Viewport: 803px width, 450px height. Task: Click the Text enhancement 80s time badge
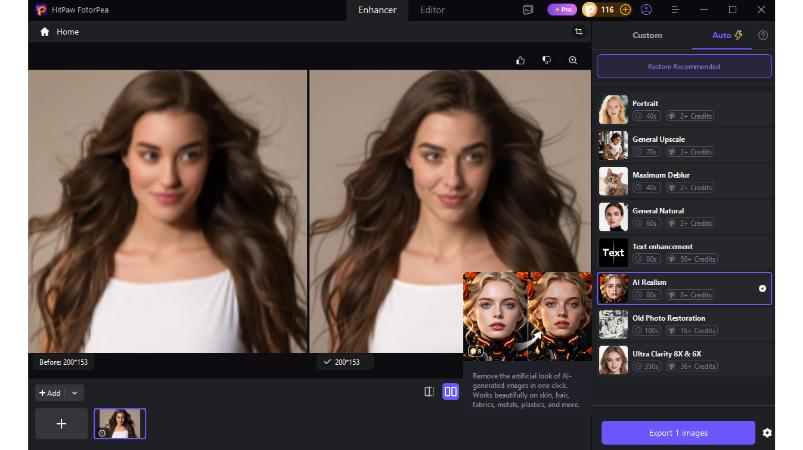click(x=647, y=260)
